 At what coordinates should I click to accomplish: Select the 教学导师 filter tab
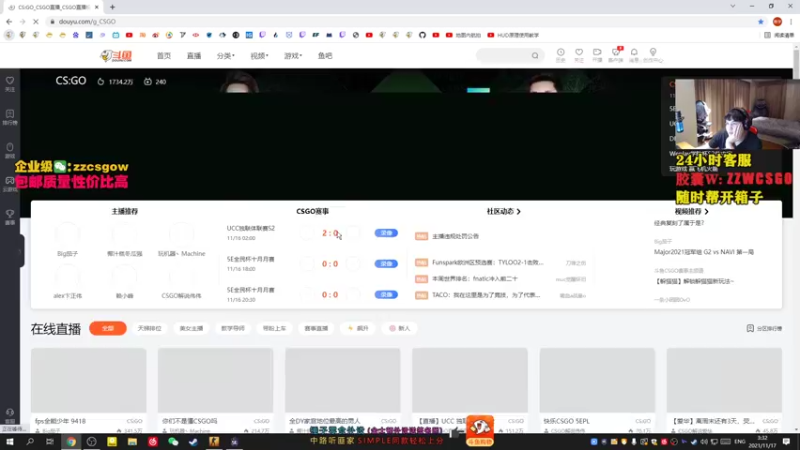point(233,328)
